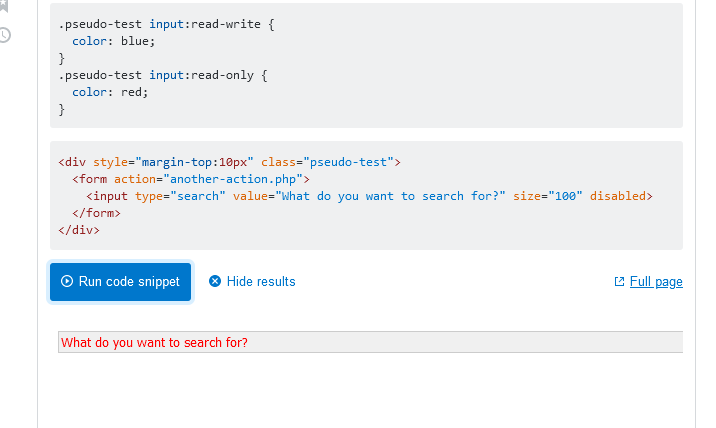Viewport: 716px width, 428px height.
Task: Click the input type="search" code line
Action: (368, 196)
